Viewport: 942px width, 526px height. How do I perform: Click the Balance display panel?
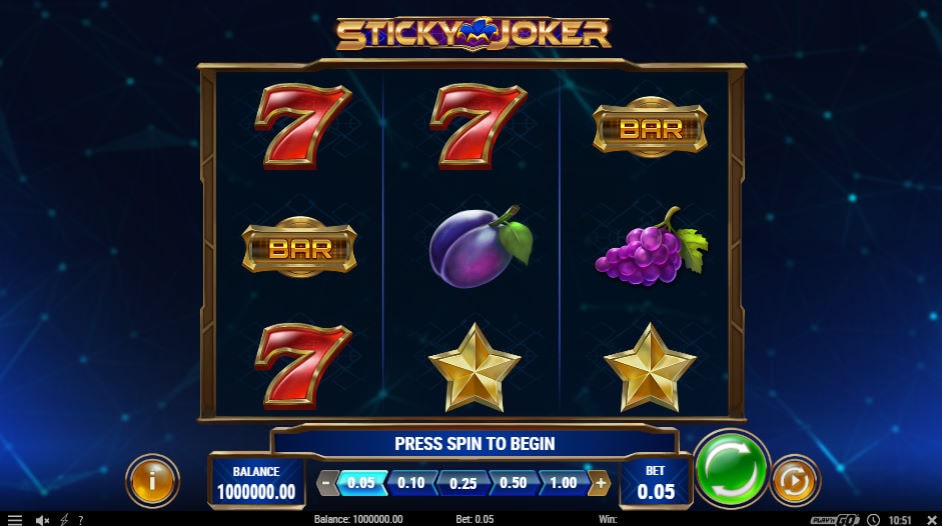[x=256, y=482]
